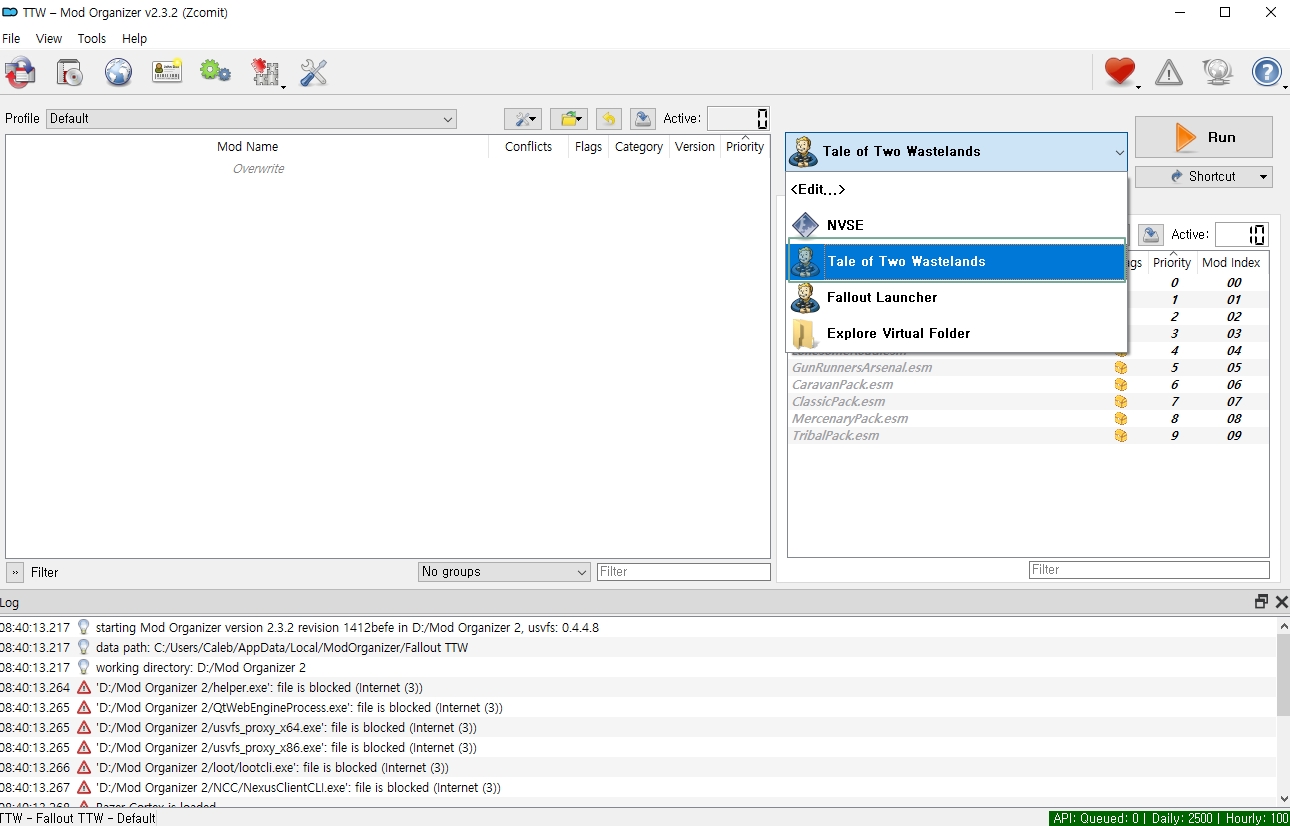Viewport: 1290px width, 826px height.
Task: Click the data path log entry
Action: point(638,648)
